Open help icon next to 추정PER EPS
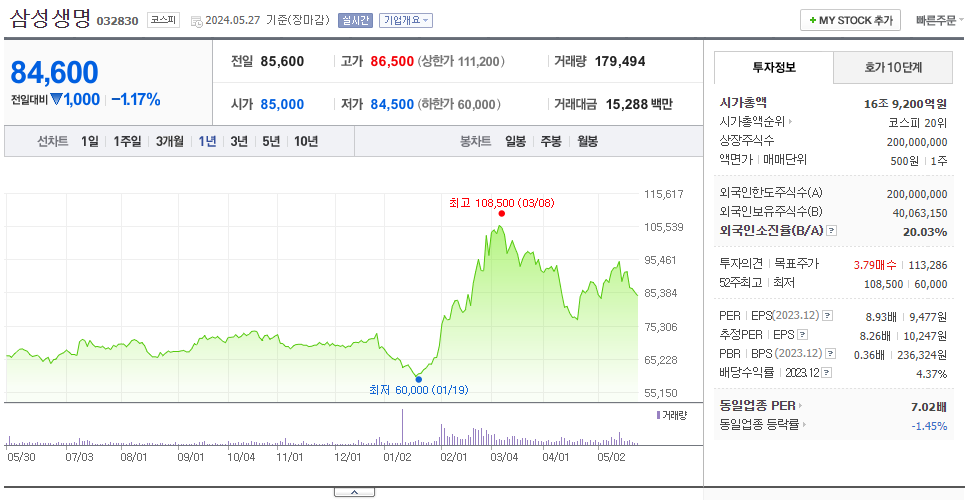The width and height of the screenshot is (968, 500). 803,335
